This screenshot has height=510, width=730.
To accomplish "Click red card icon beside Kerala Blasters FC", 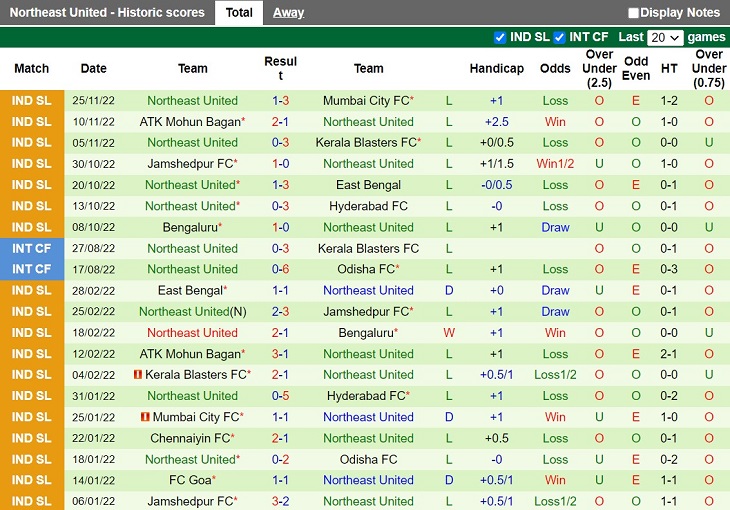I will click(x=138, y=375).
